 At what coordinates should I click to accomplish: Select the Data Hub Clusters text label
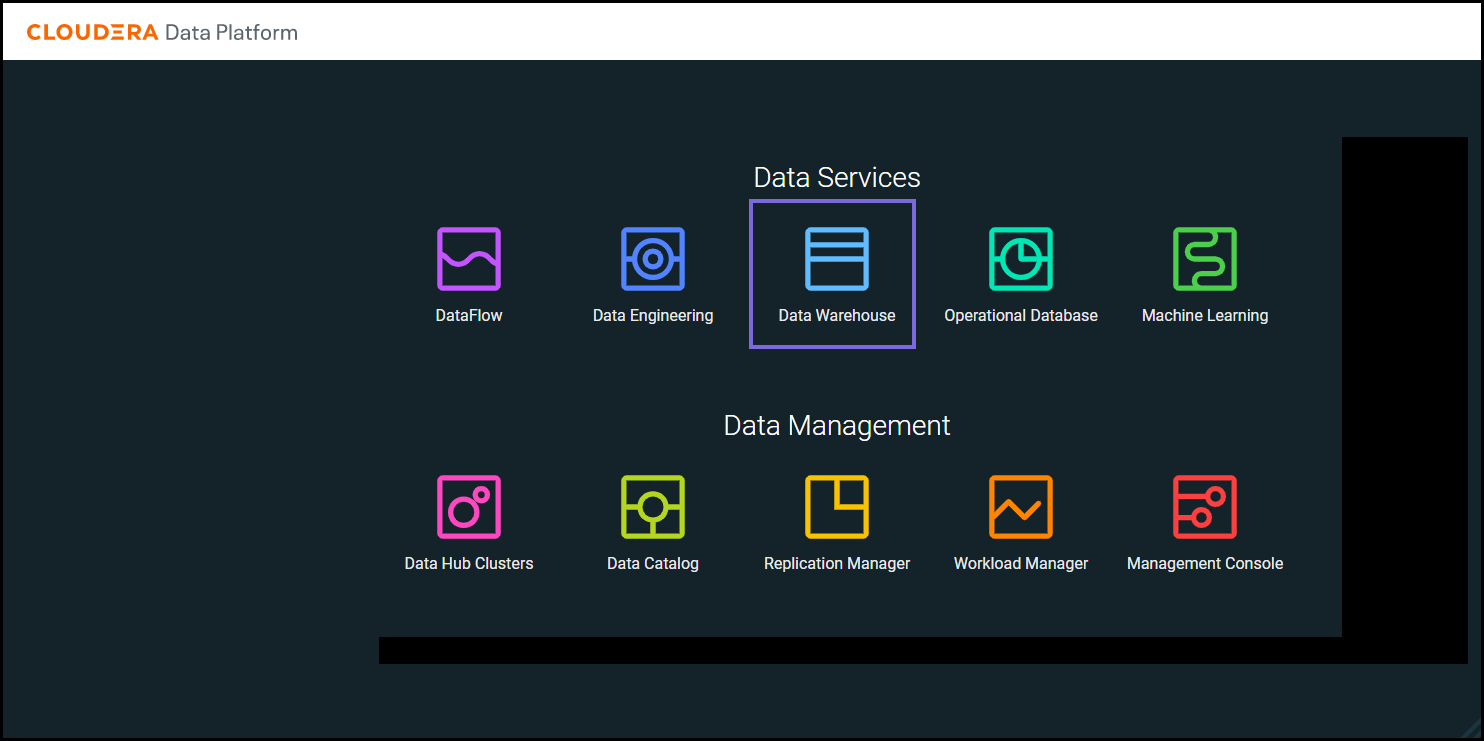pyautogui.click(x=469, y=564)
